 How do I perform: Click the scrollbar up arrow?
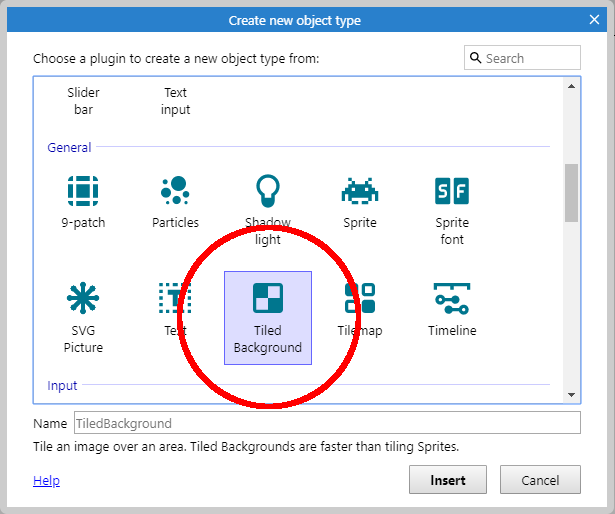(x=571, y=86)
